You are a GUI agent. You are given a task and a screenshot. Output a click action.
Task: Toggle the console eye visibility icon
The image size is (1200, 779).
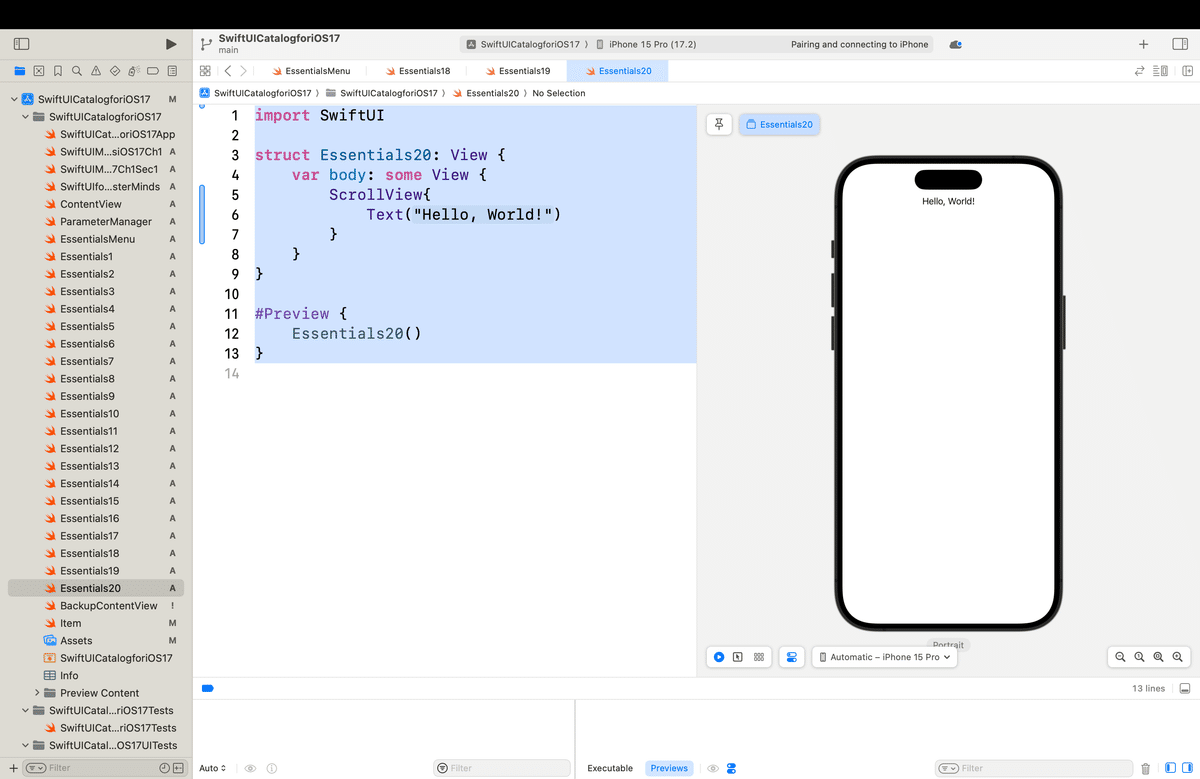click(713, 768)
